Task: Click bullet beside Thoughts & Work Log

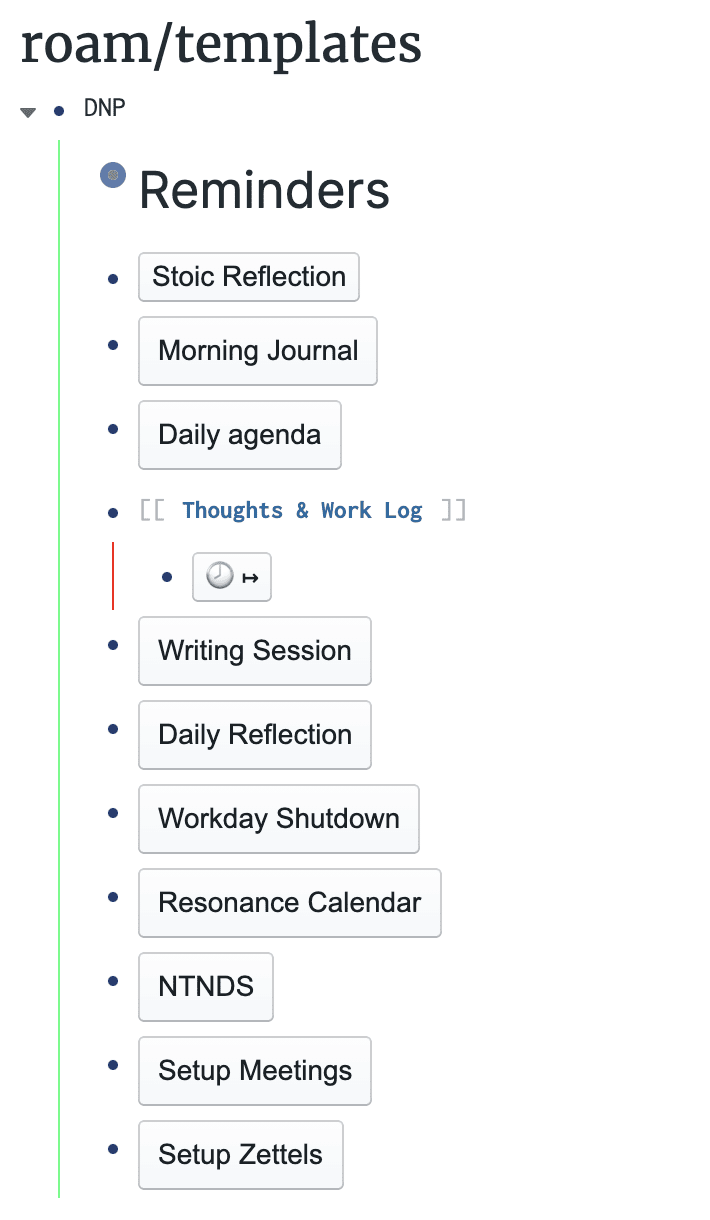Action: tap(113, 513)
